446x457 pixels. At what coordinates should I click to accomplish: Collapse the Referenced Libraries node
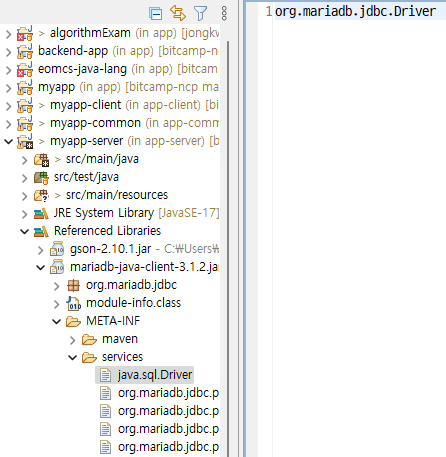pyautogui.click(x=24, y=231)
